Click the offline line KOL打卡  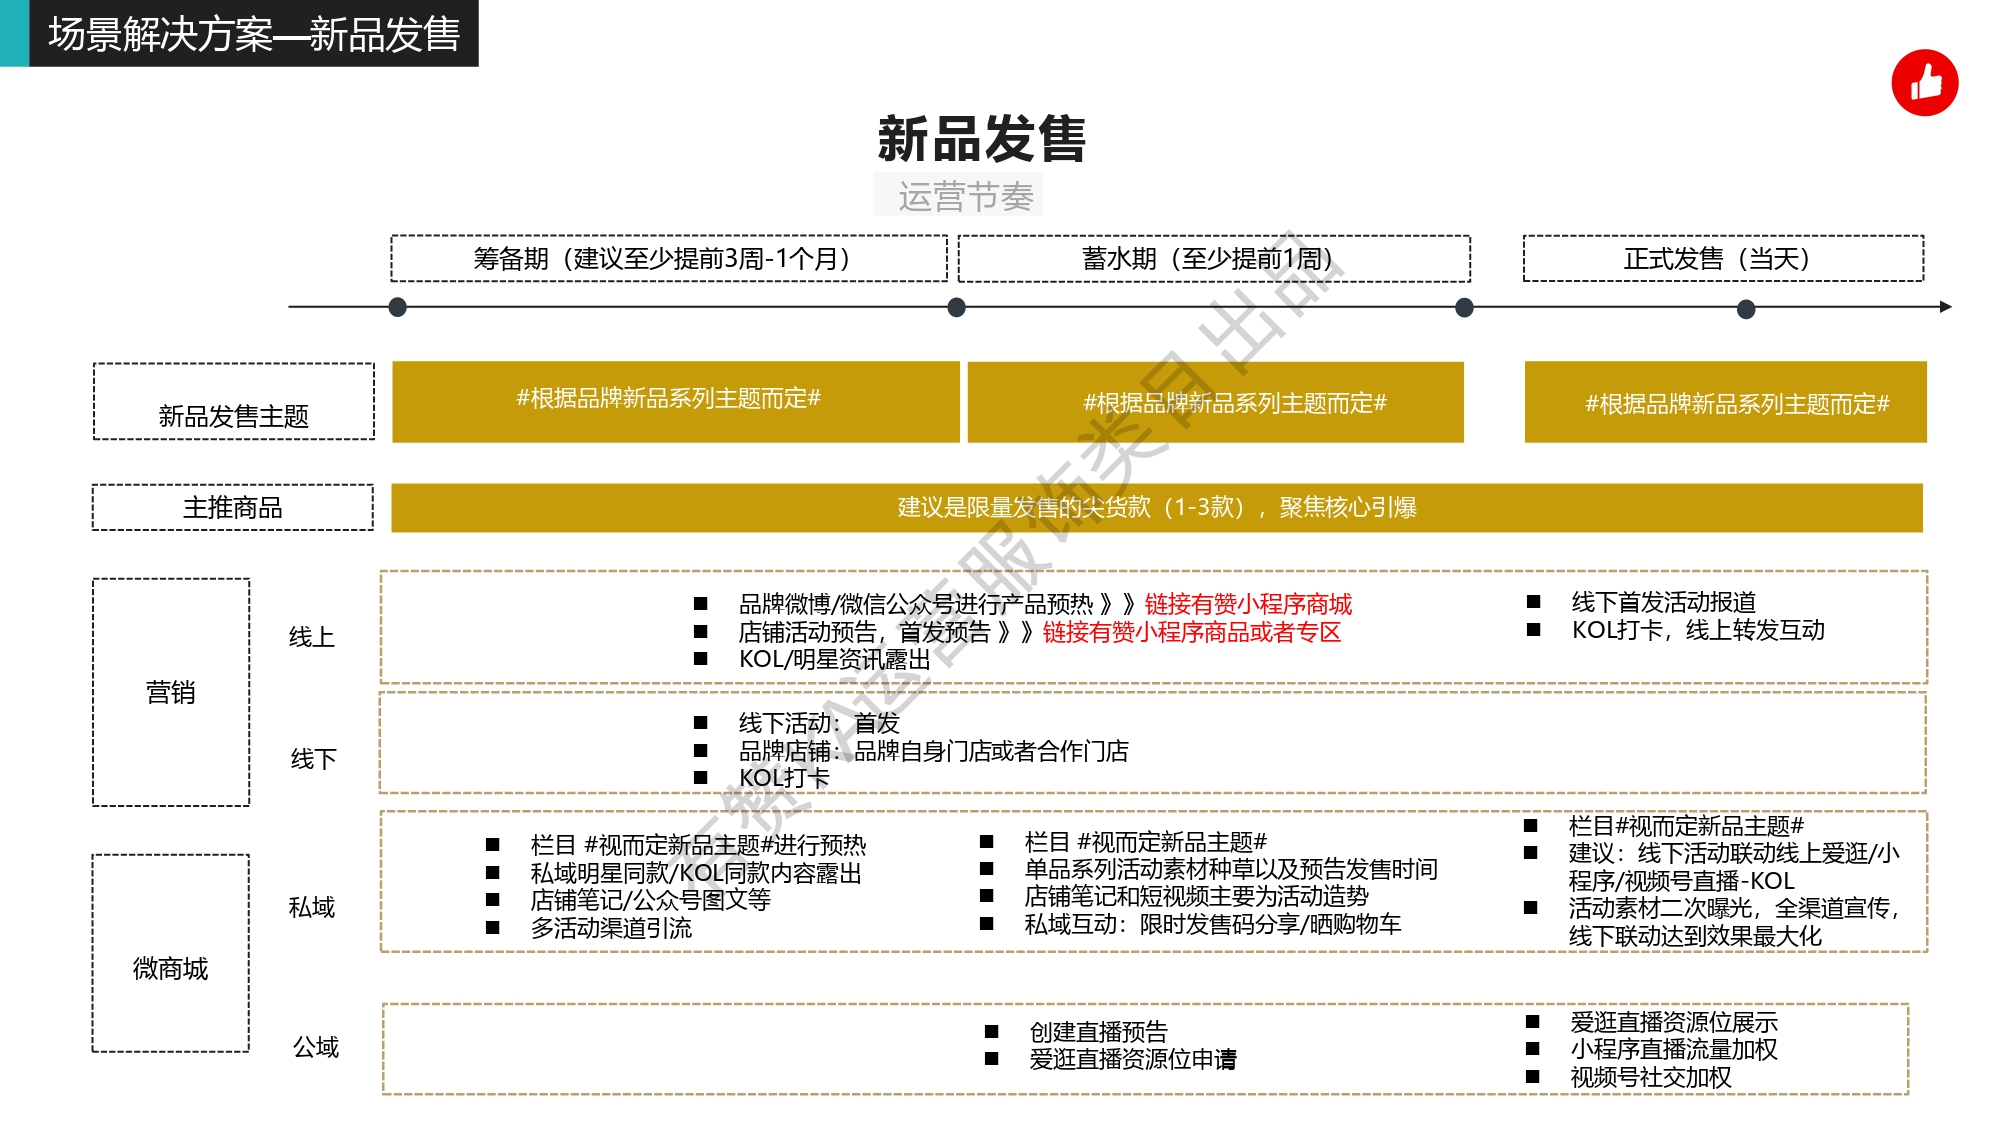pyautogui.click(x=784, y=778)
